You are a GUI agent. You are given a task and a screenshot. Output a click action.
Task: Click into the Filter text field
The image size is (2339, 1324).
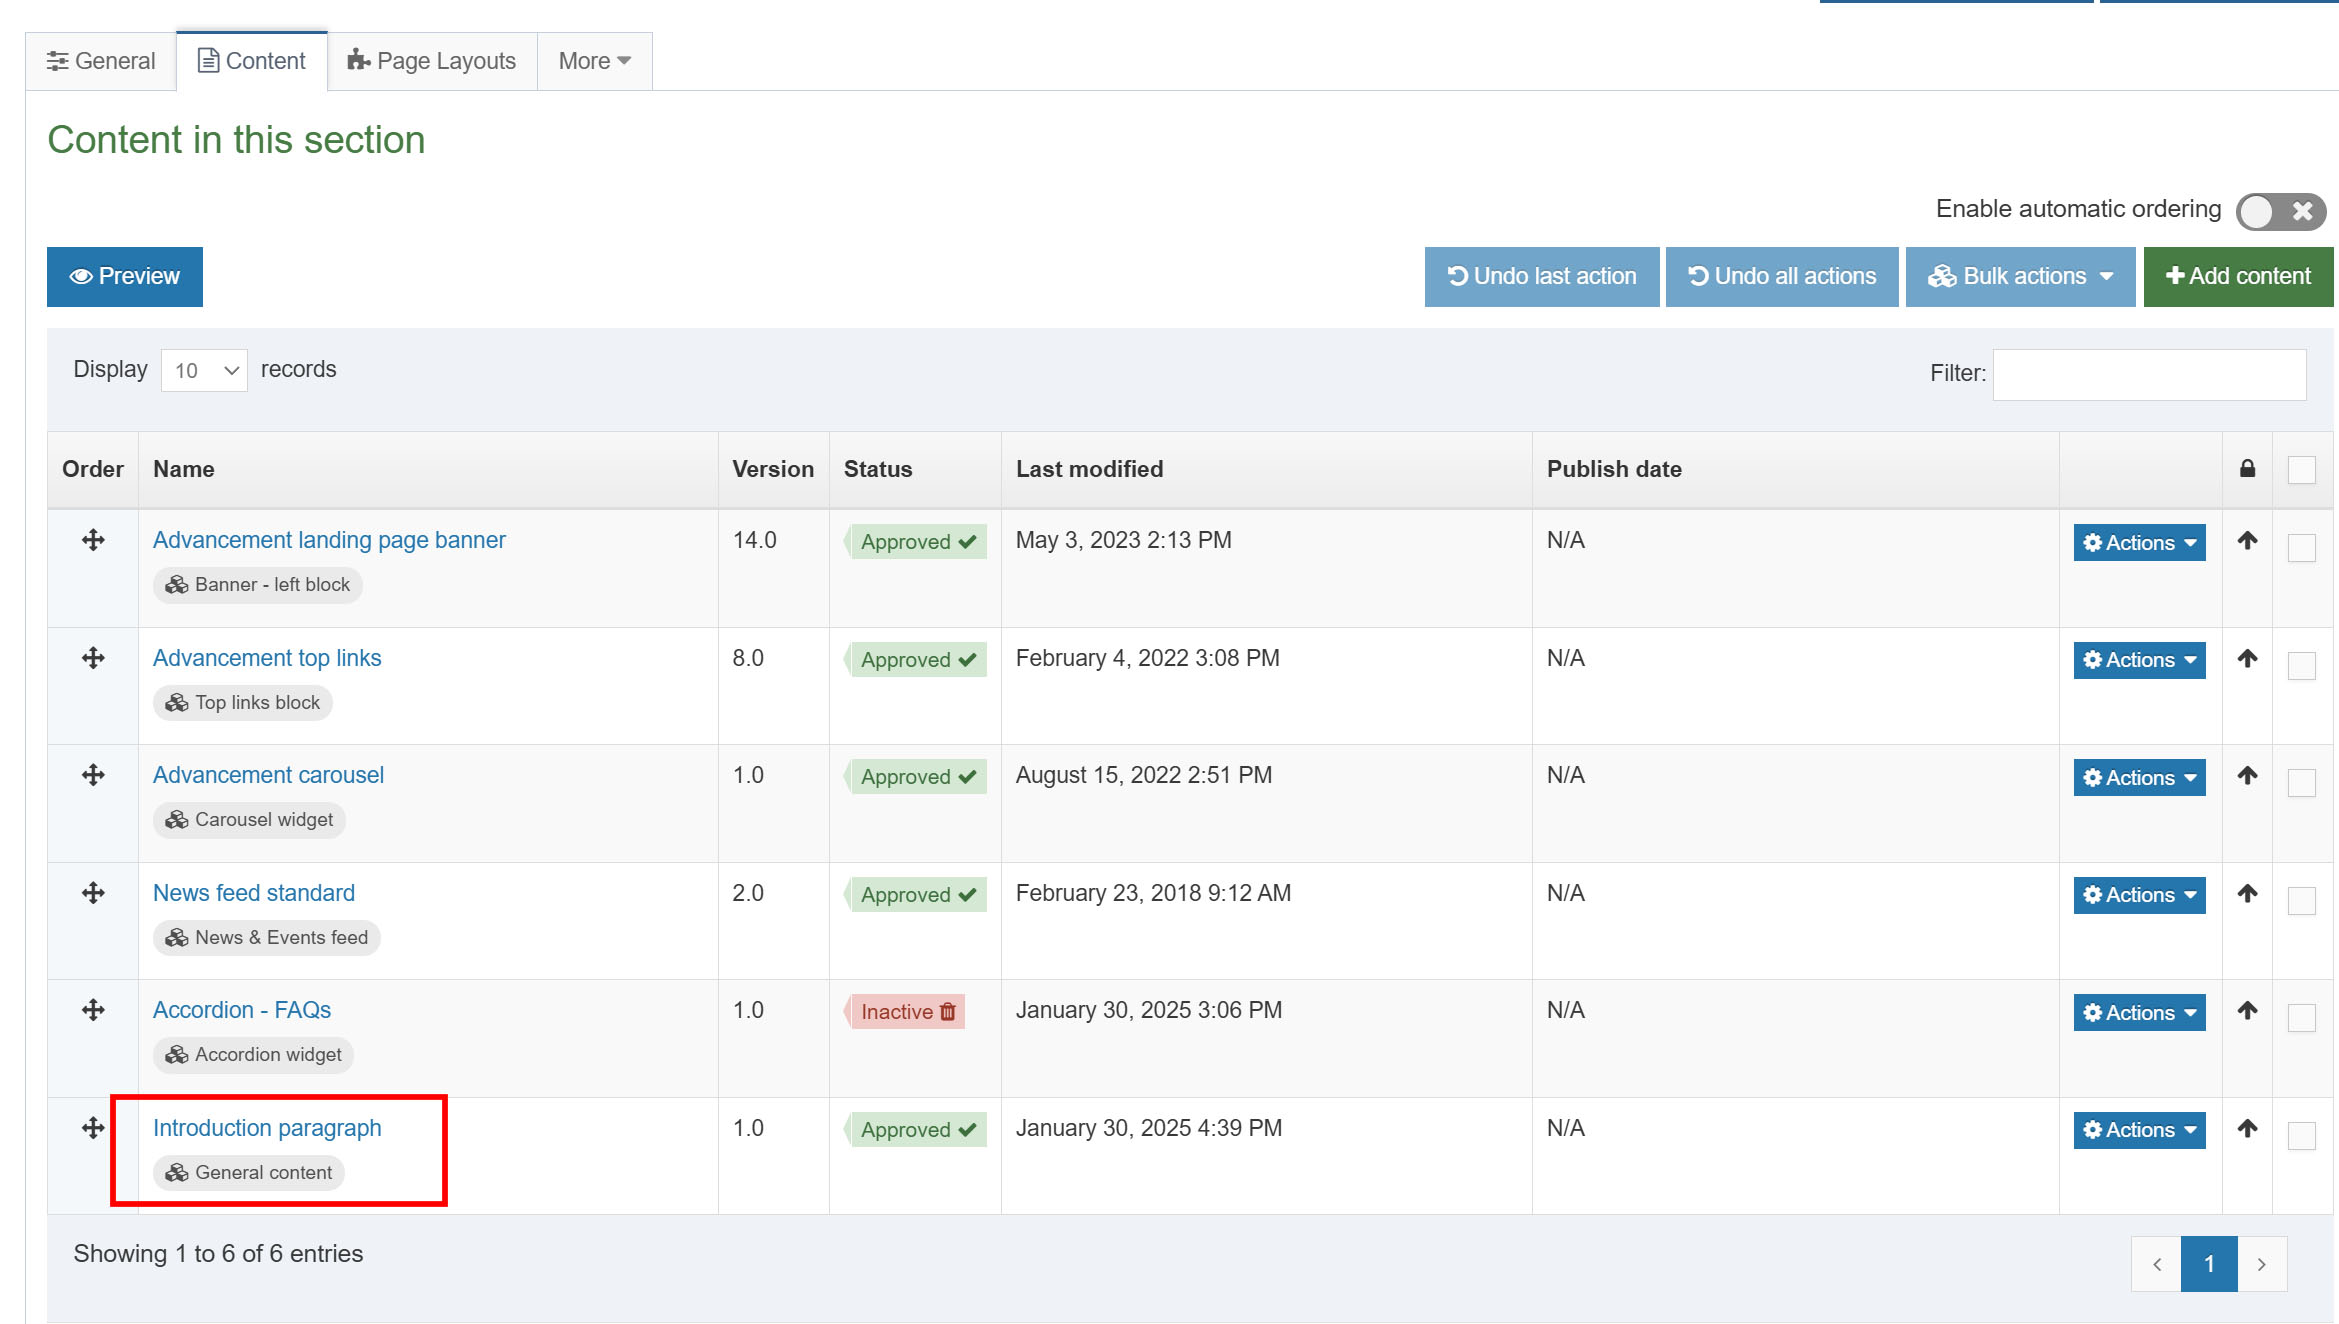2149,375
